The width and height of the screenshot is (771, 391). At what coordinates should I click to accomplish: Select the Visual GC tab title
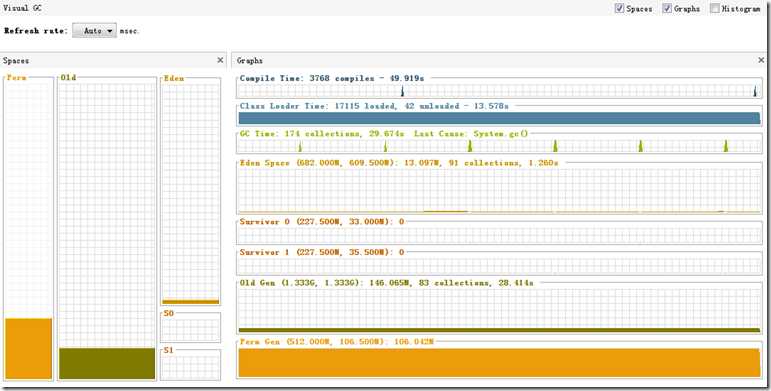[23, 8]
